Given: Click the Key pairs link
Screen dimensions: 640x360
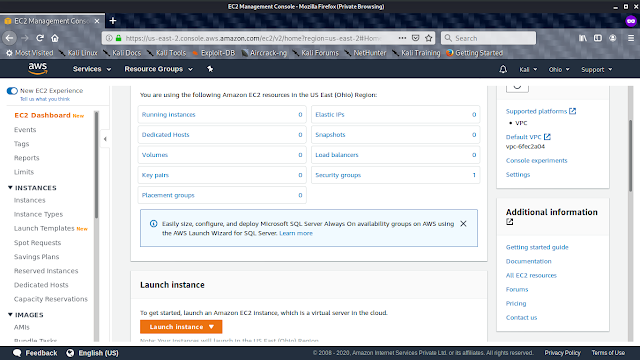Looking at the screenshot, I should coord(155,175).
